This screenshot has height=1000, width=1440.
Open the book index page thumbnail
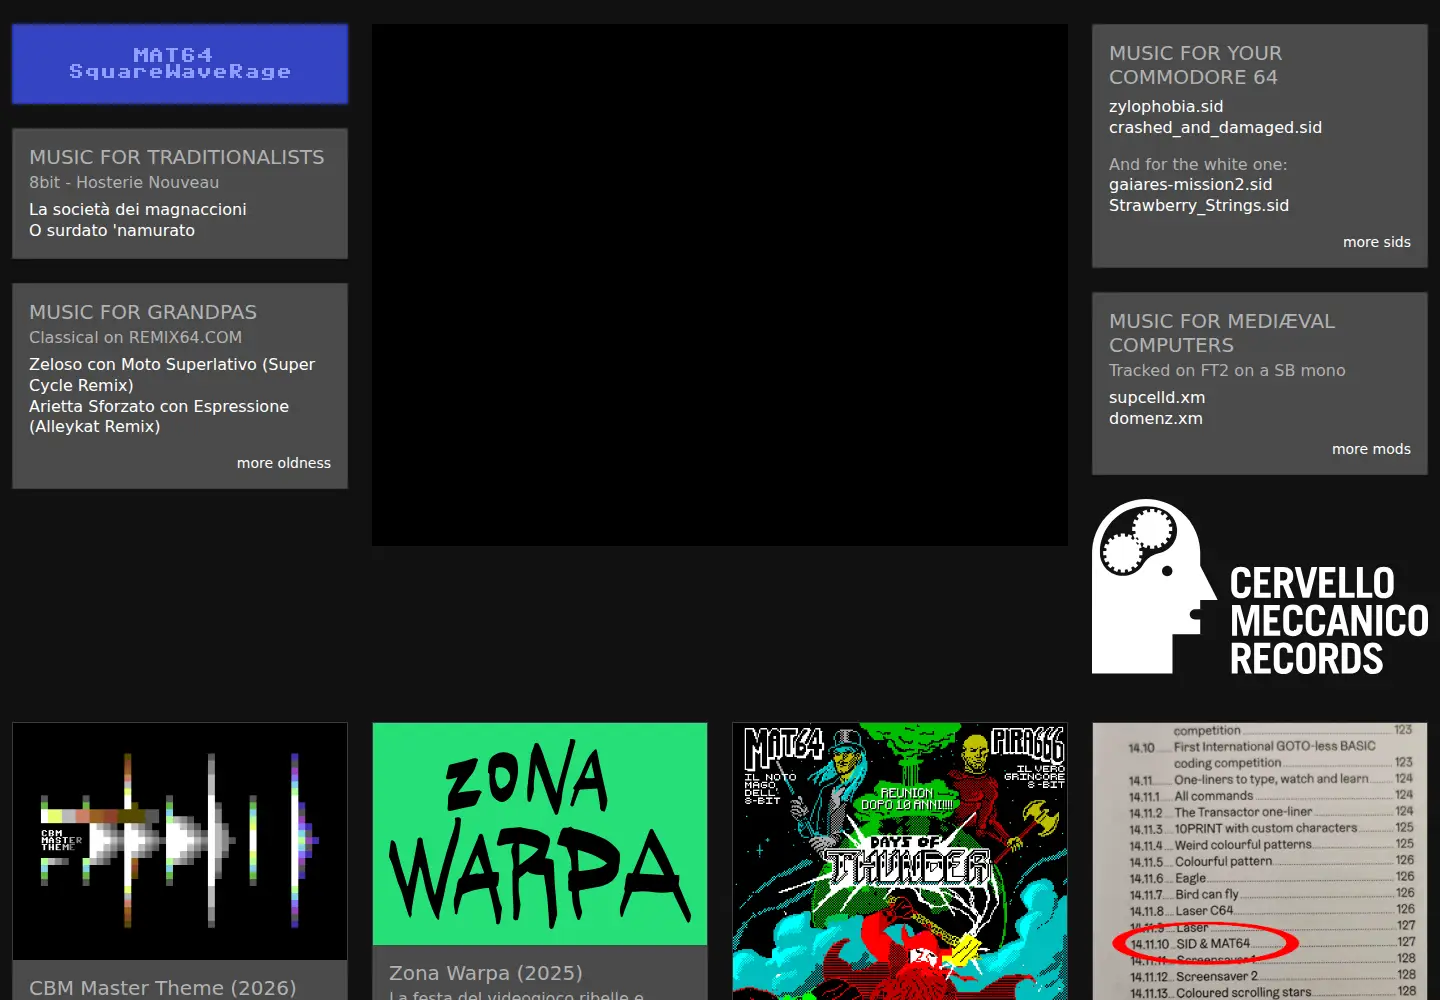[x=1260, y=861]
